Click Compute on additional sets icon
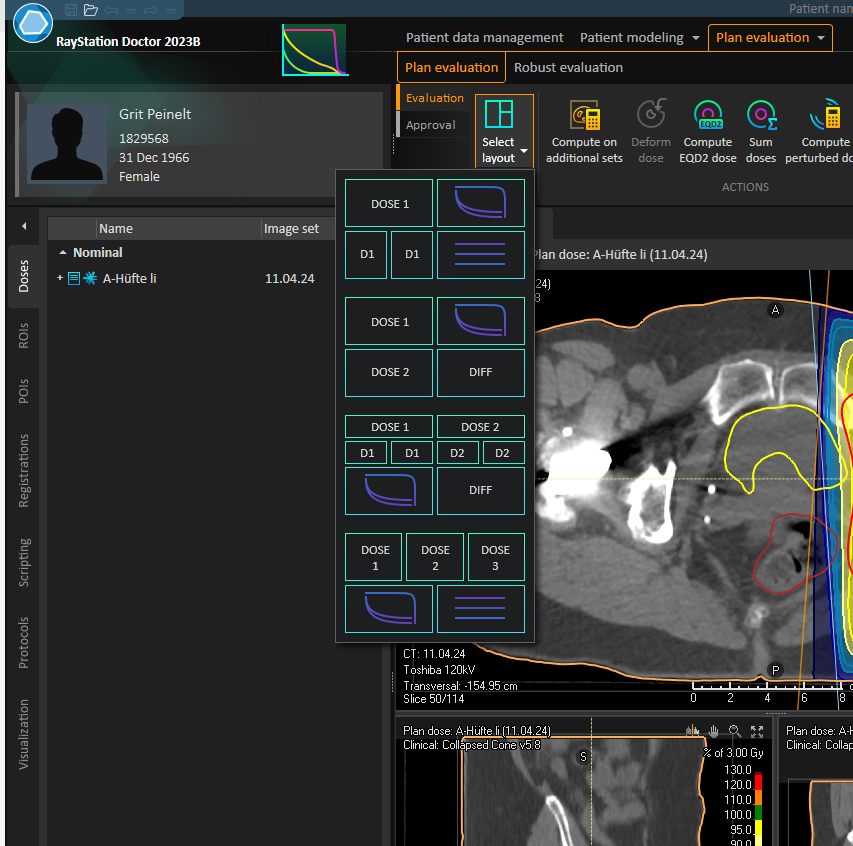Image resolution: width=853 pixels, height=846 pixels. (585, 115)
